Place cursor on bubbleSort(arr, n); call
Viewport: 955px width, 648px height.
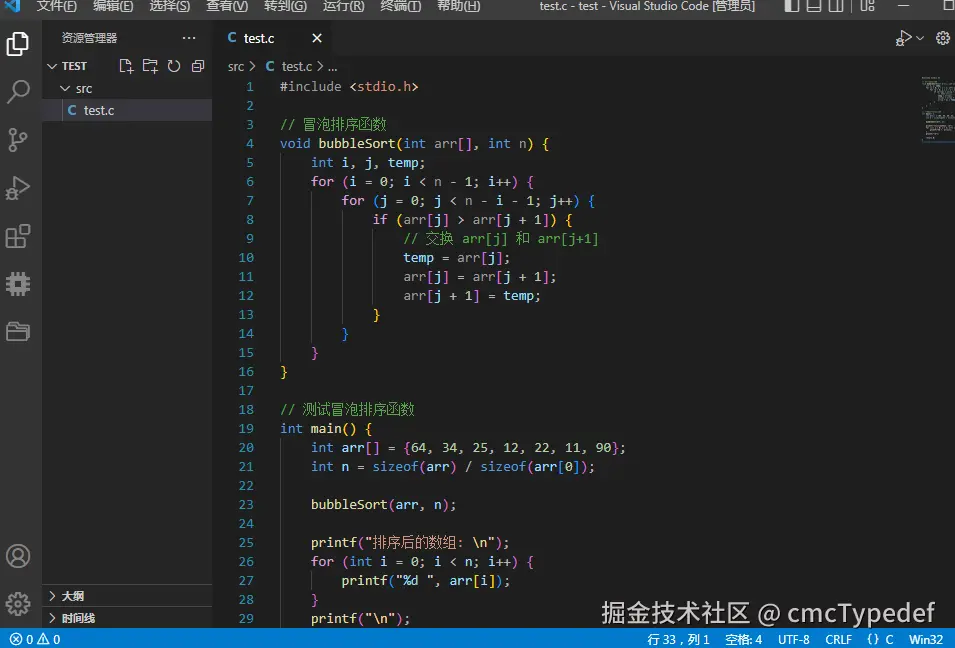(x=383, y=504)
